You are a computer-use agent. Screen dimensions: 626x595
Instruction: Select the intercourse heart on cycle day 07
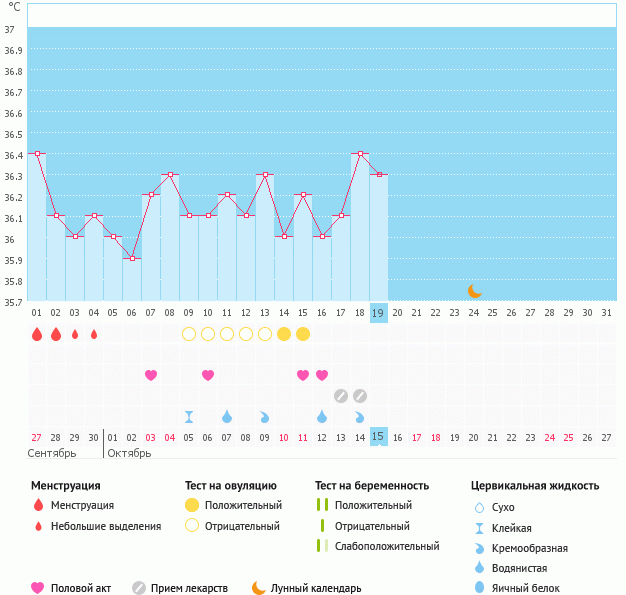click(x=151, y=375)
